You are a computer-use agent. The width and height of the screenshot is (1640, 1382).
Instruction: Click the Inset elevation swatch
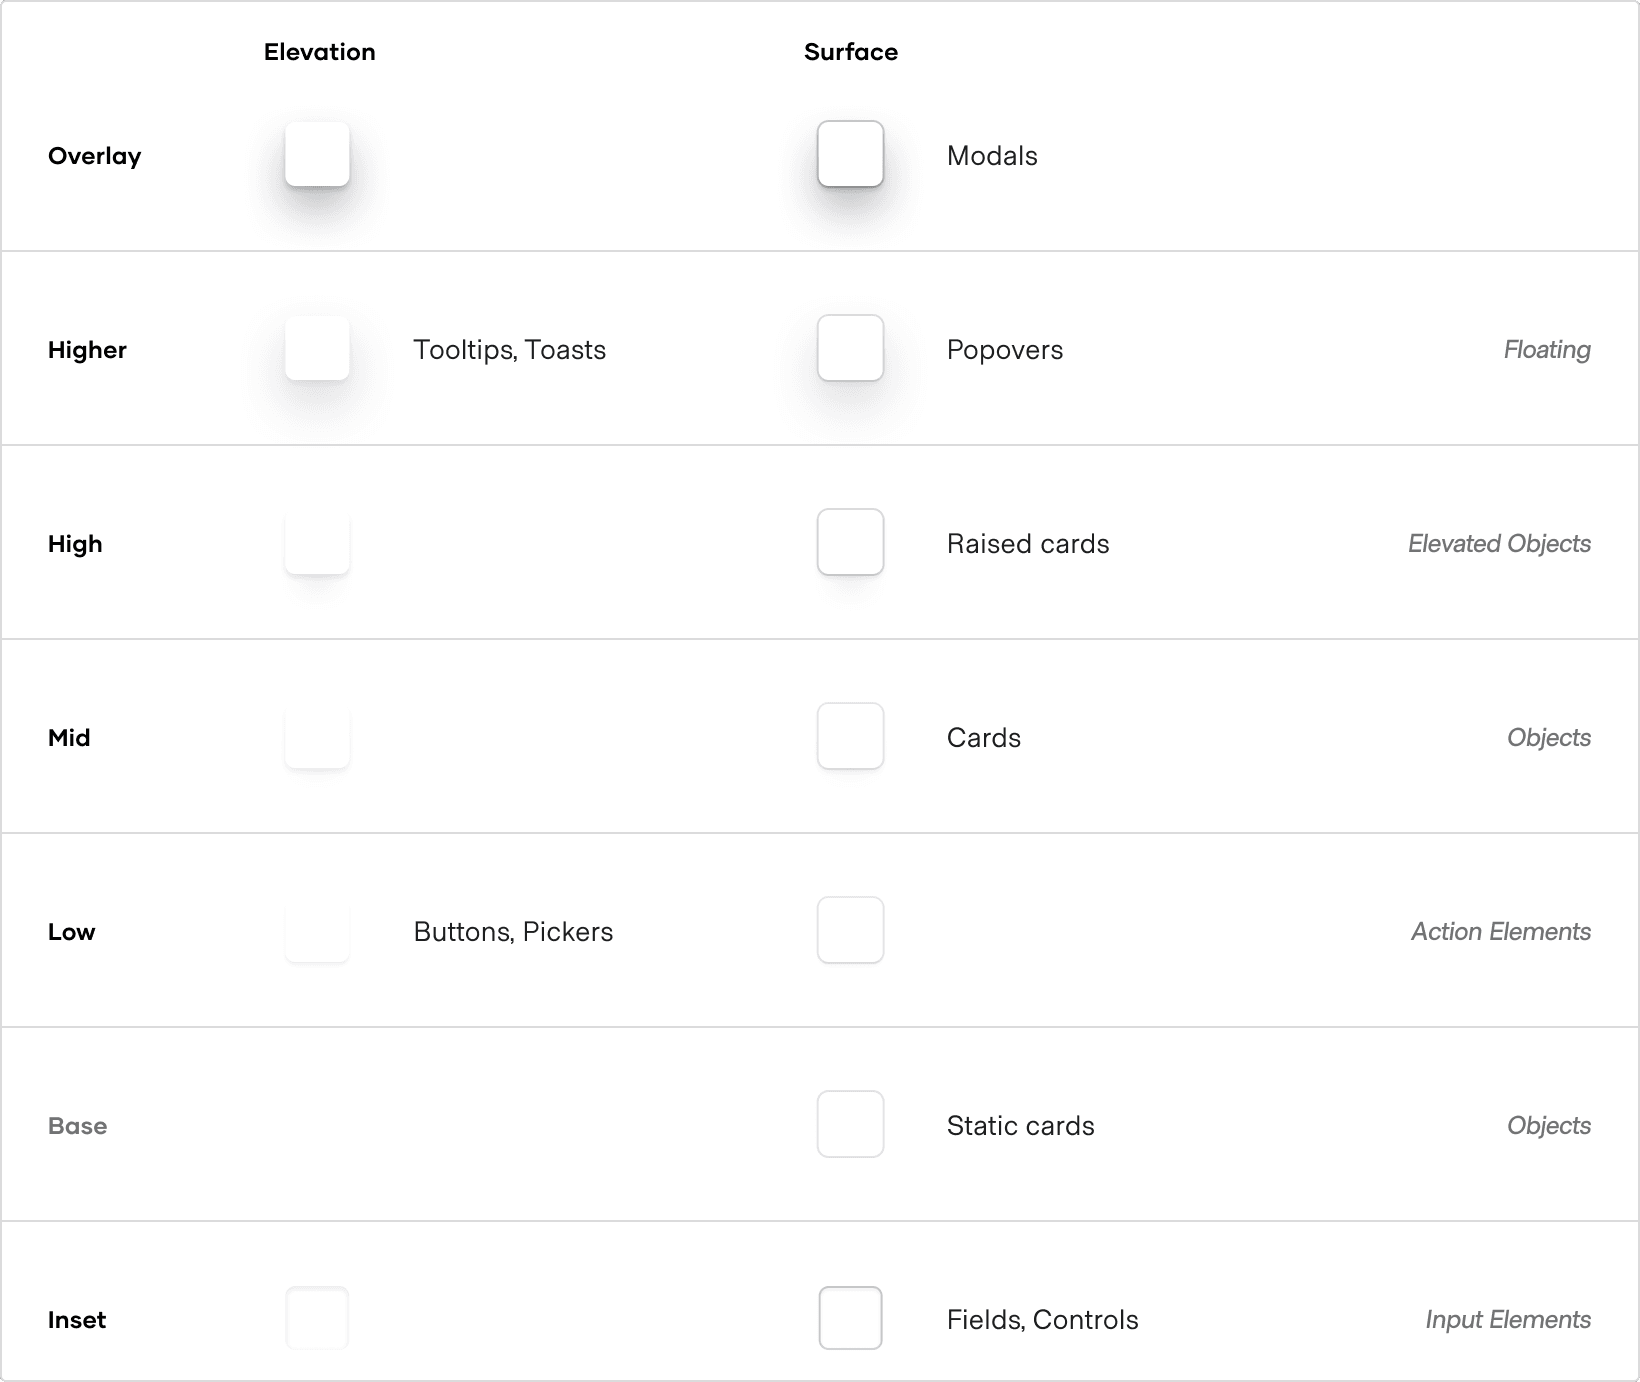pos(317,1318)
